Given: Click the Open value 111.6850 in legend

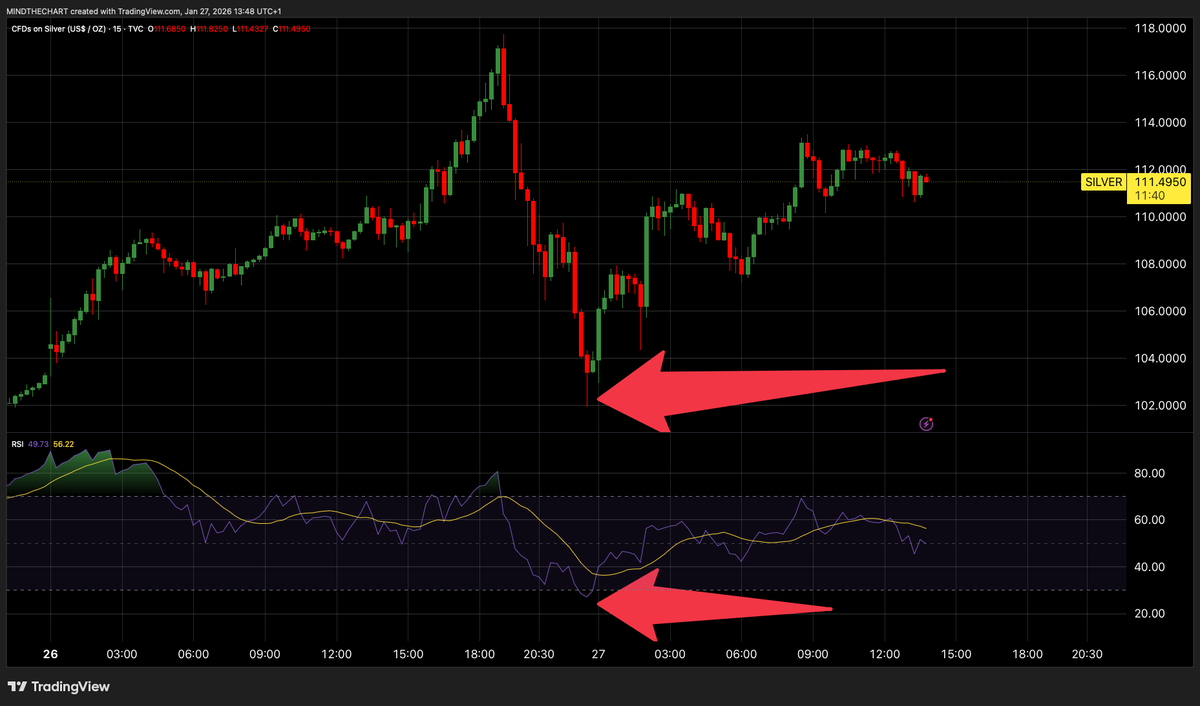Looking at the screenshot, I should point(167,29).
